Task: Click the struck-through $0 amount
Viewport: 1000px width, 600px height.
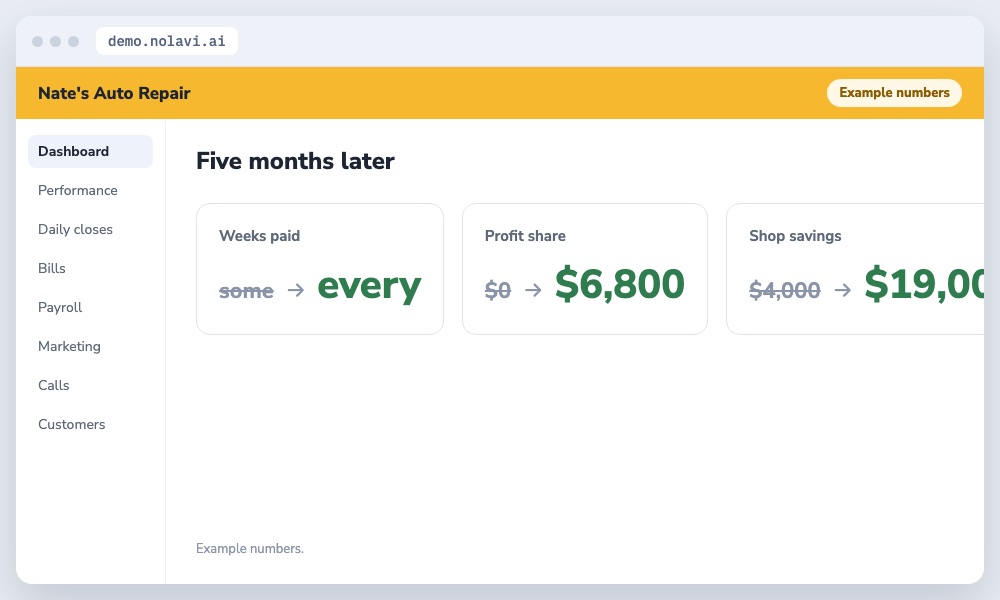Action: [x=498, y=290]
